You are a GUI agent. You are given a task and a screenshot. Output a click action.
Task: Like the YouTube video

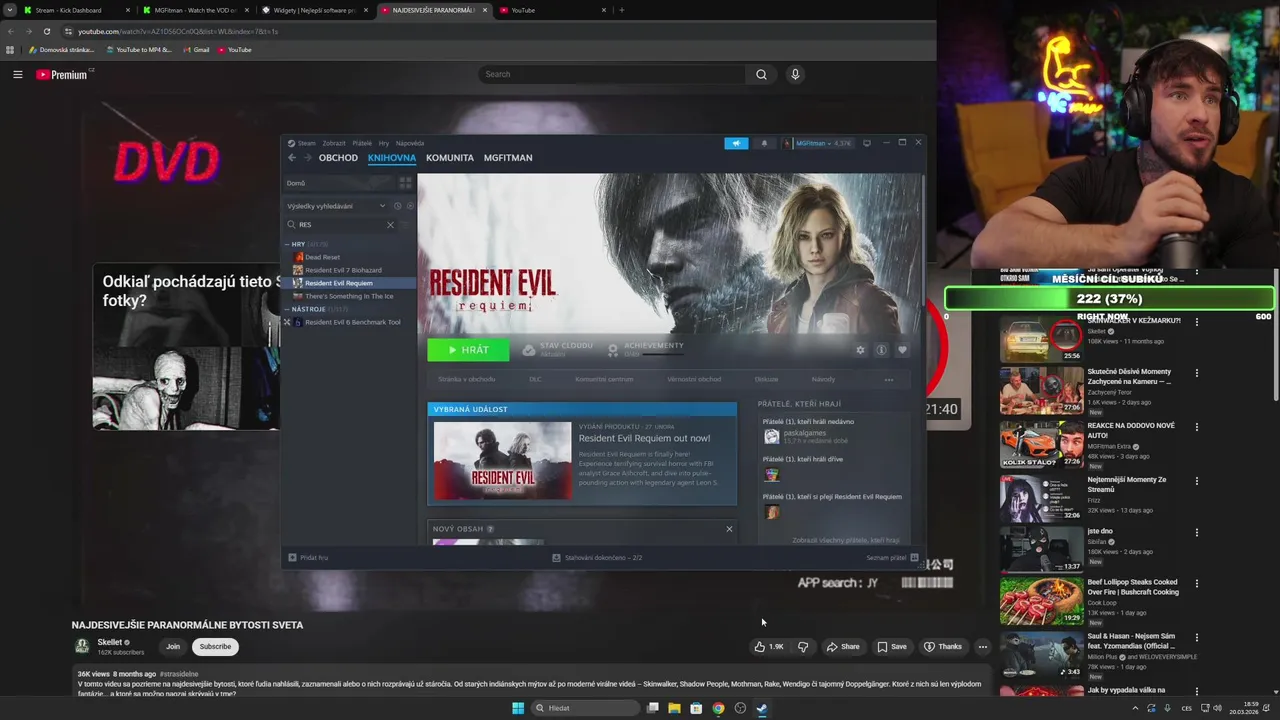tap(769, 647)
